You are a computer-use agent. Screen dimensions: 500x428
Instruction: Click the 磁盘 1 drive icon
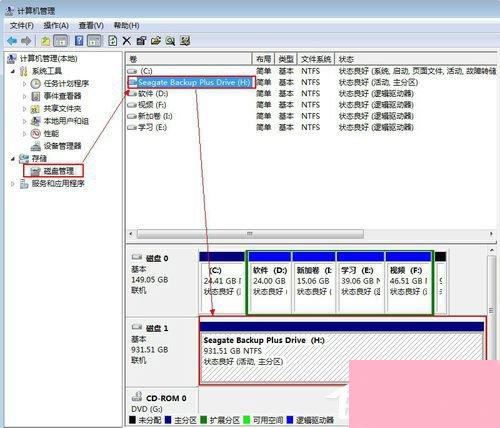coord(137,327)
